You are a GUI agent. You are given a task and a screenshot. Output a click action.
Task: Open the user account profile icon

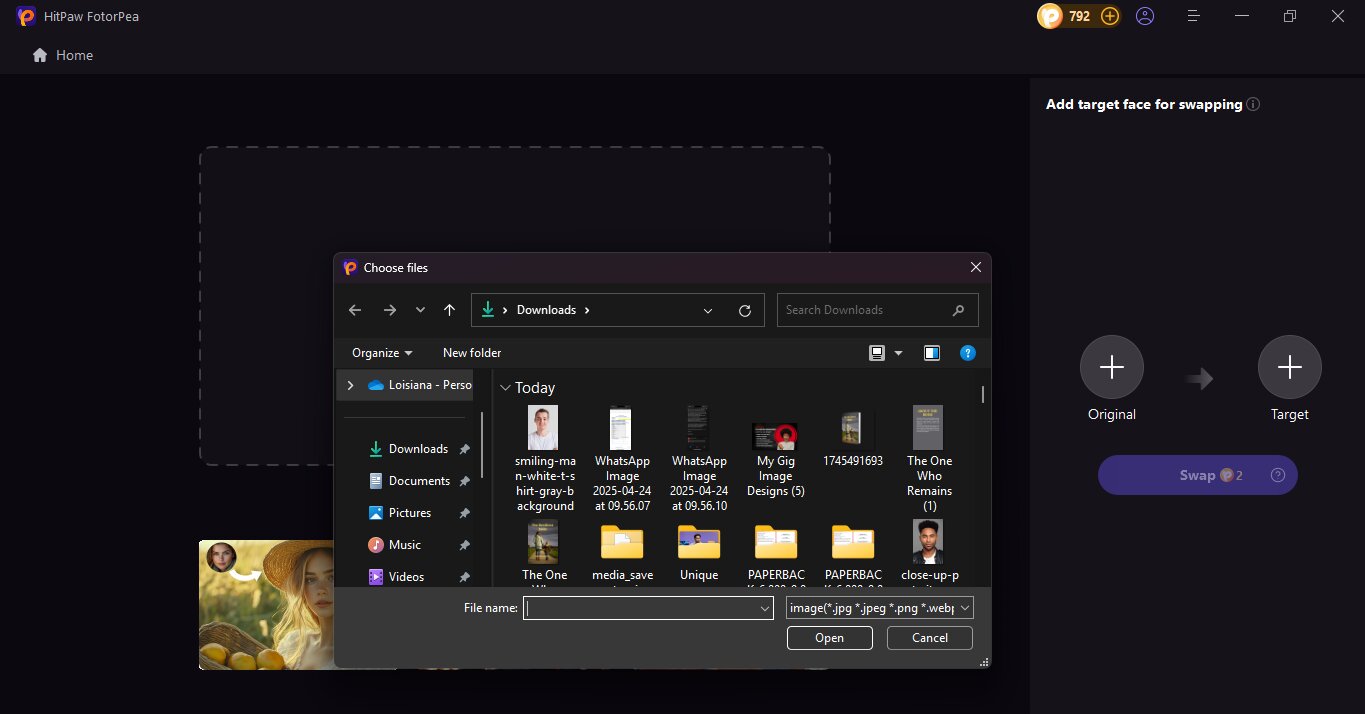tap(1145, 16)
